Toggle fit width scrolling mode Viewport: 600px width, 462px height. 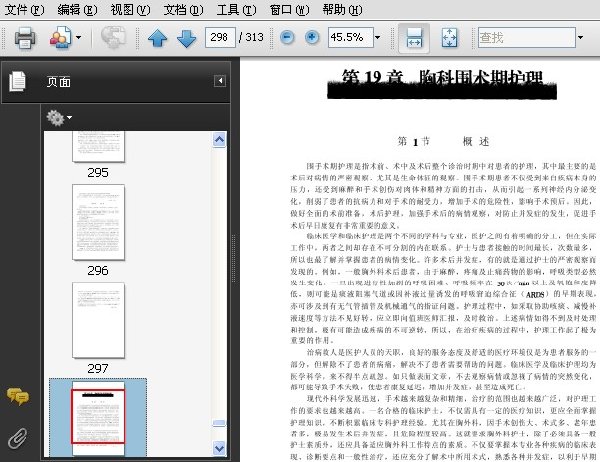pos(414,38)
